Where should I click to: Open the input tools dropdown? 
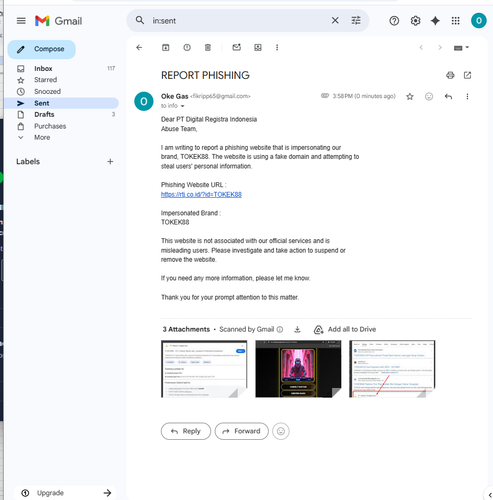(x=461, y=48)
